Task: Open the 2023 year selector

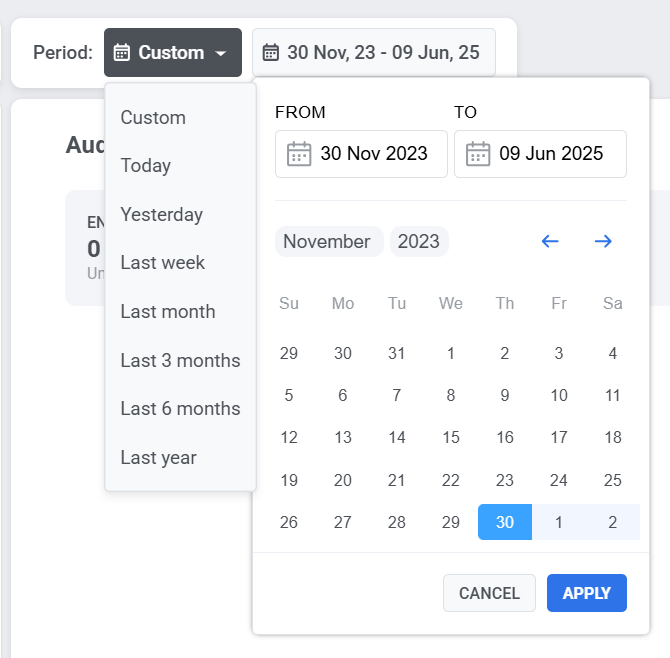Action: (418, 241)
